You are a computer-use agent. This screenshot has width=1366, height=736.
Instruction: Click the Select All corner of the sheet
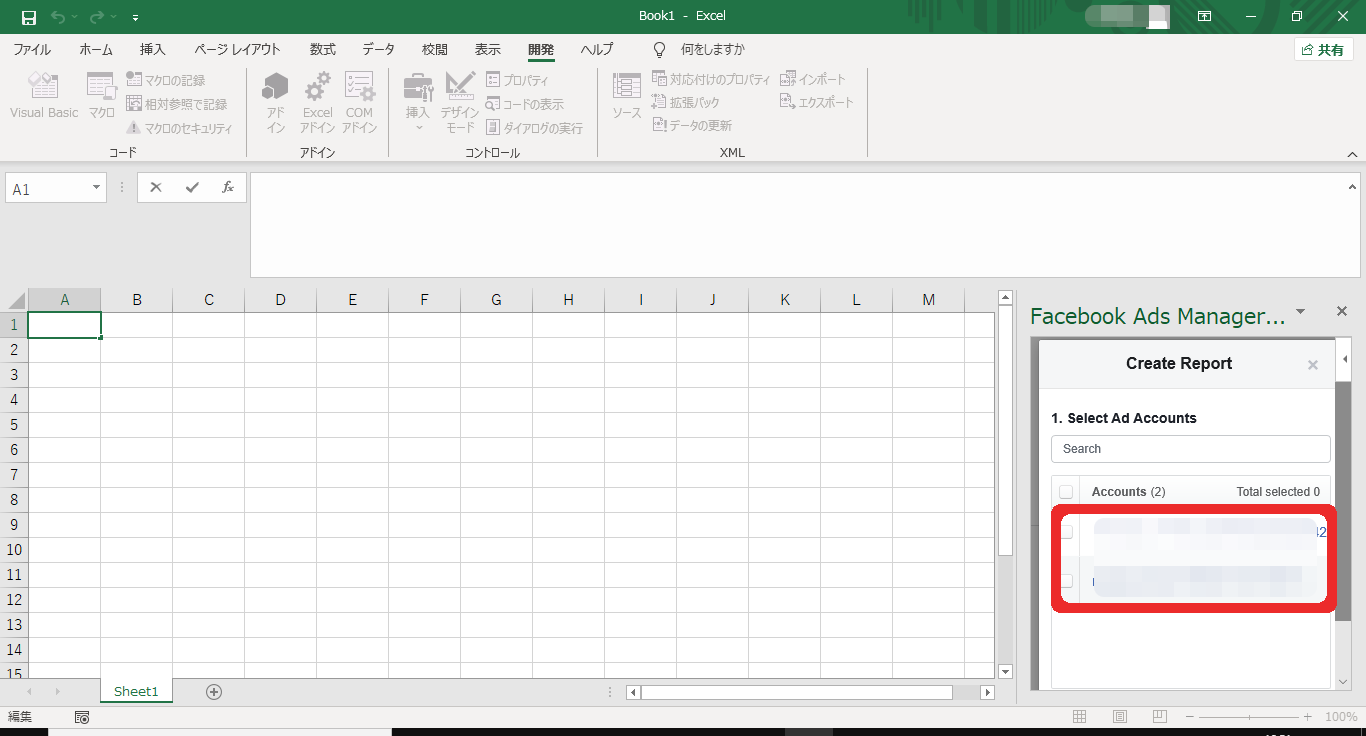coord(16,300)
